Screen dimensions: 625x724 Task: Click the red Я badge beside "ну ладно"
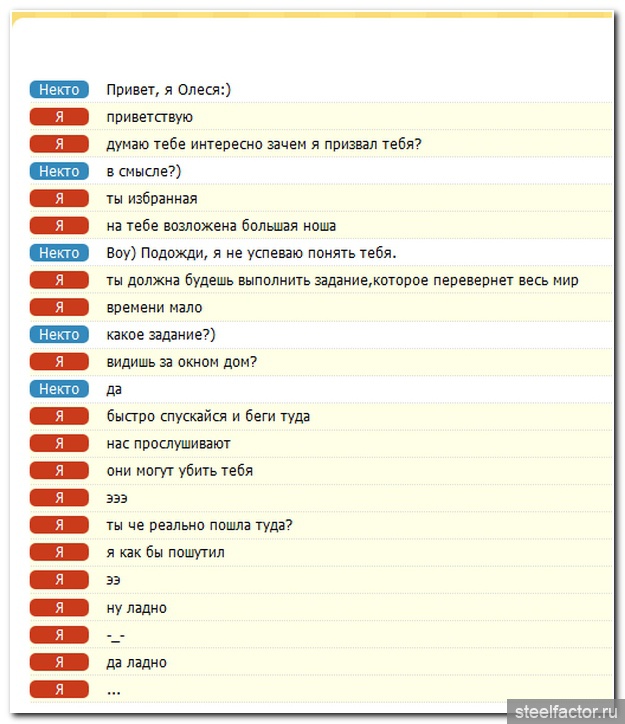[59, 608]
